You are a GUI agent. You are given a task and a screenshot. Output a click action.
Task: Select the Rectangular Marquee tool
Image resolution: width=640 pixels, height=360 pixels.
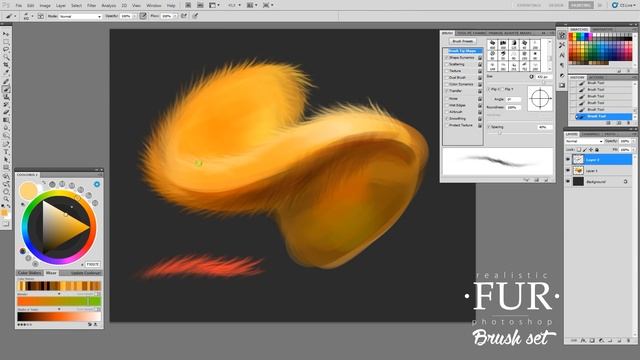click(6, 42)
